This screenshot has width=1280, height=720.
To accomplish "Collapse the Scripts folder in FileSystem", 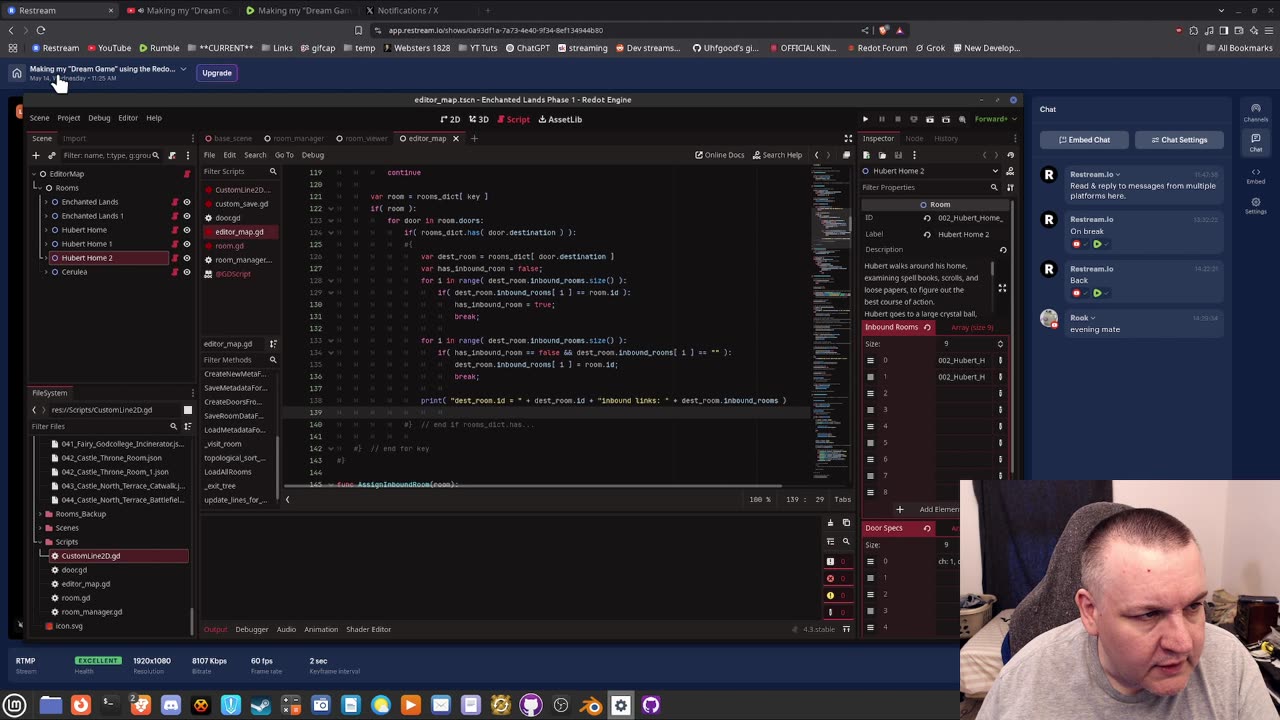I will [x=39, y=542].
